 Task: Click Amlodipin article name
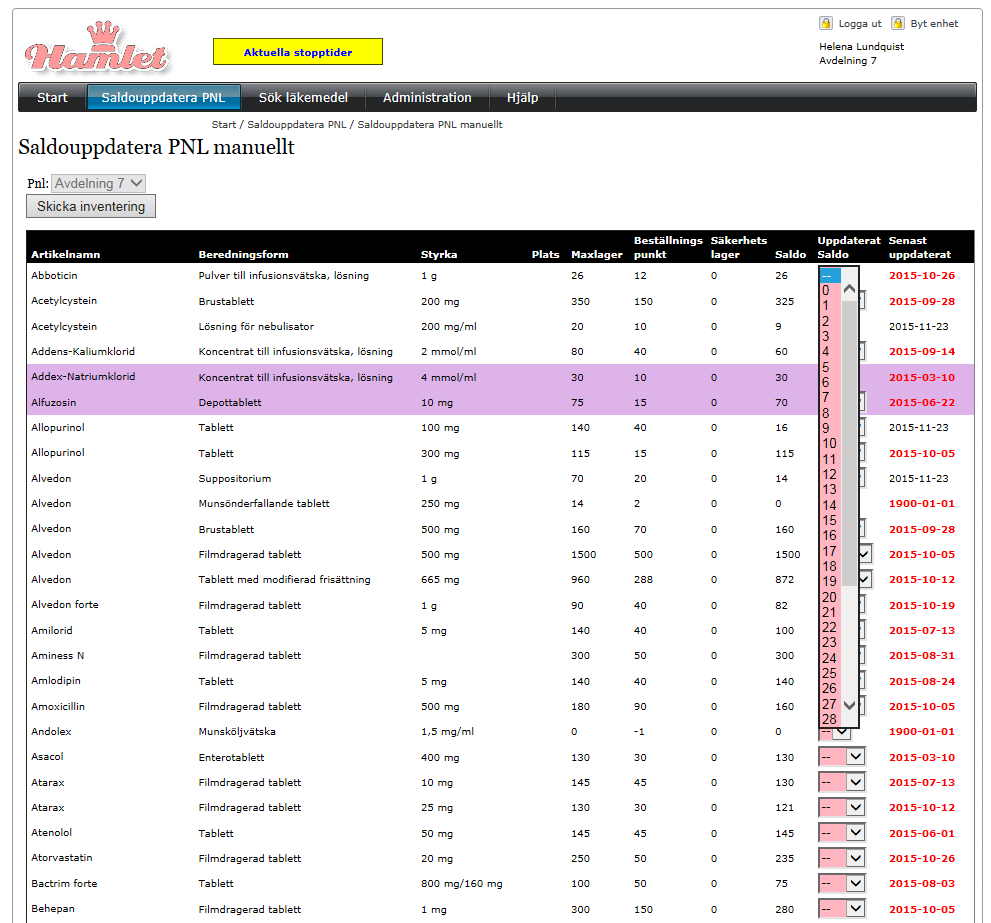[x=56, y=681]
